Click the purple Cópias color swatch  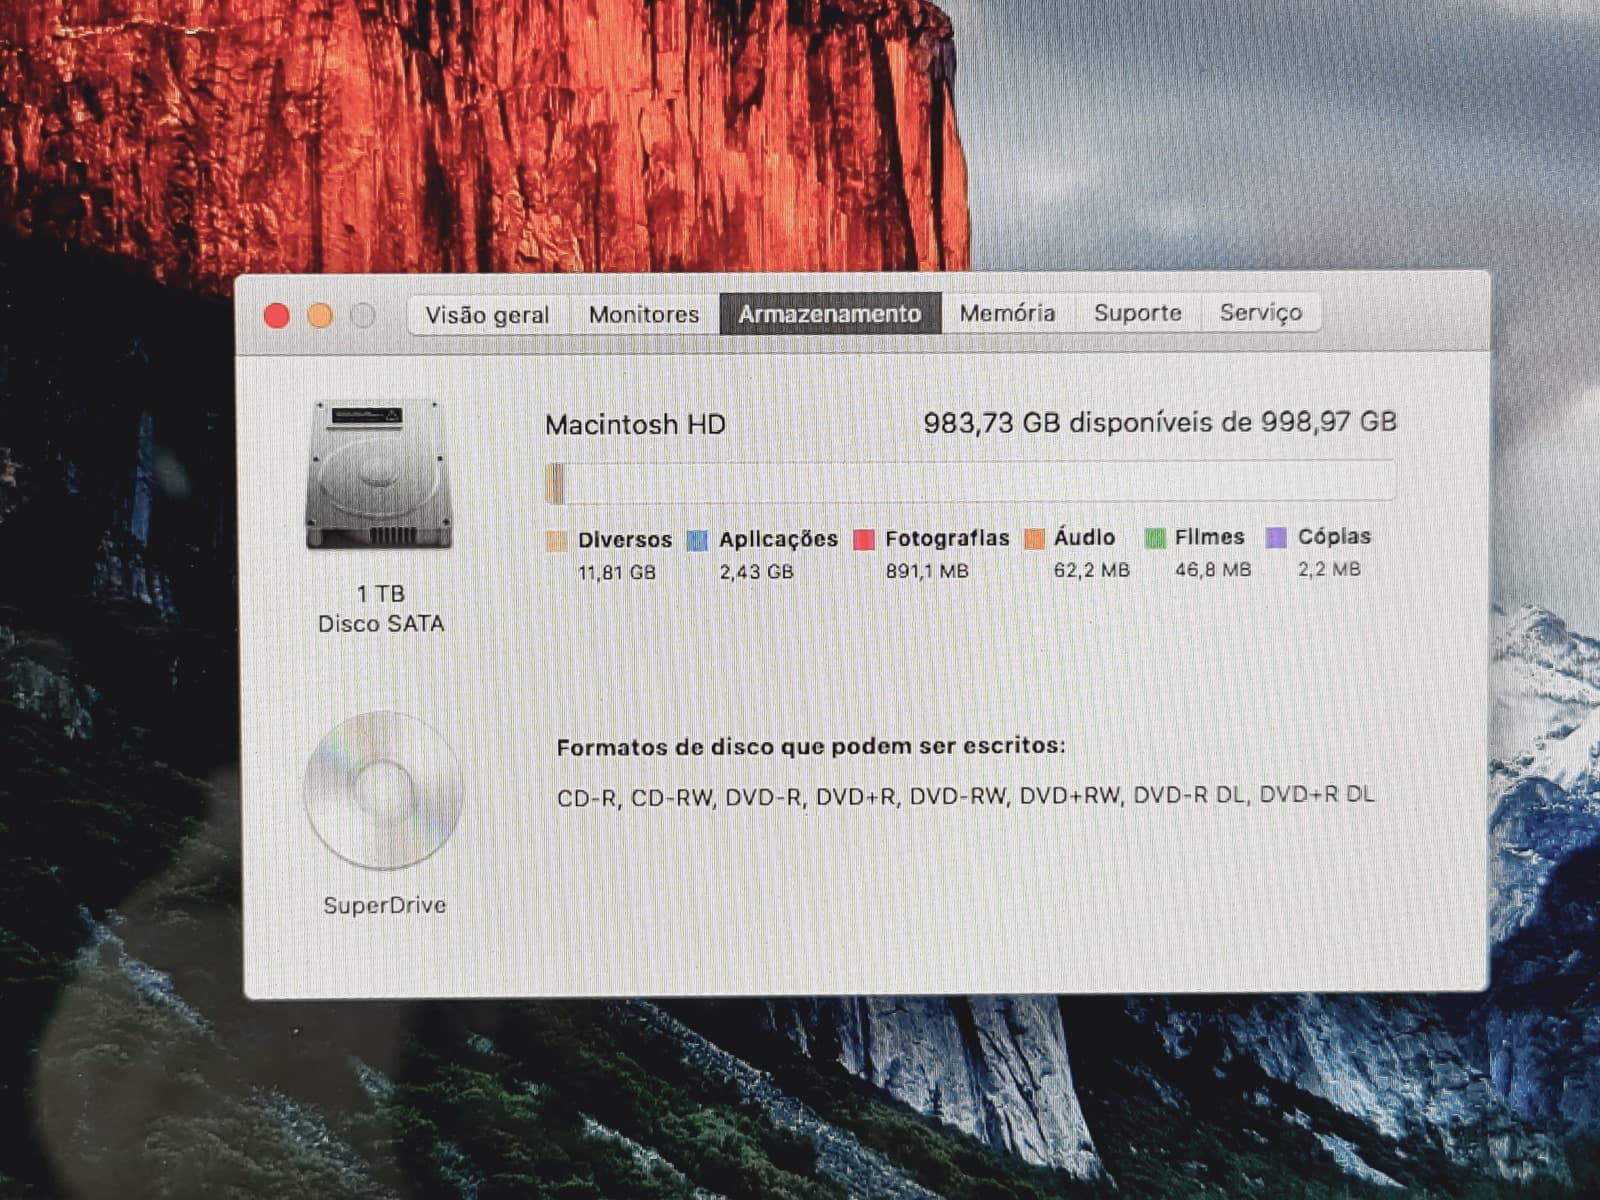(x=1277, y=537)
